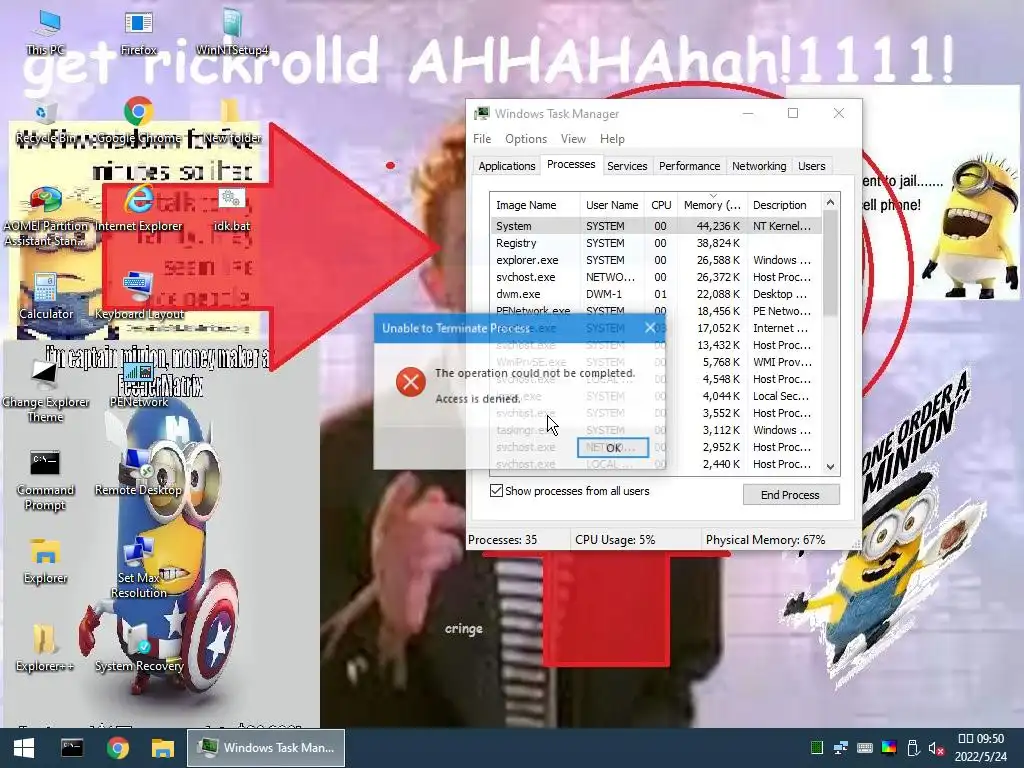Click the Processes: 35 status entry

point(517,540)
